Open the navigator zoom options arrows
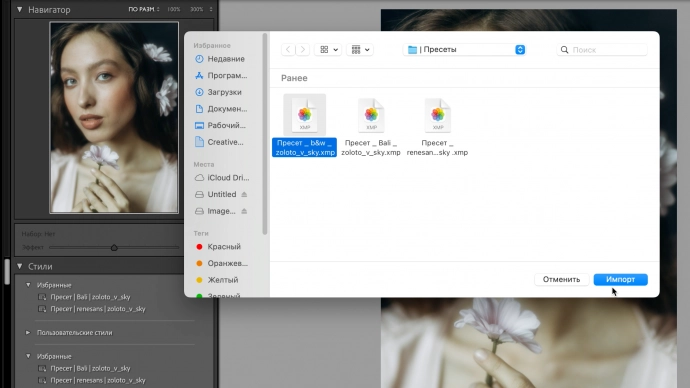The image size is (690, 388). point(211,9)
